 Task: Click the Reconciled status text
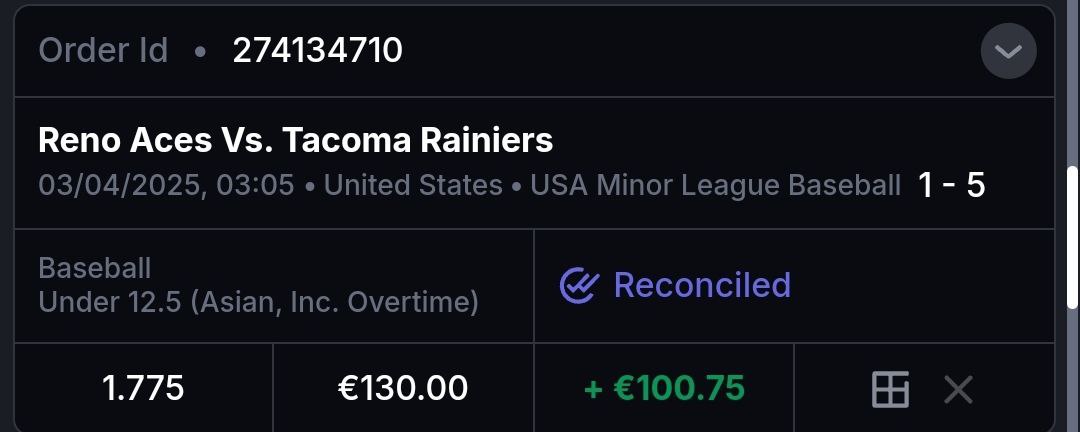point(702,286)
